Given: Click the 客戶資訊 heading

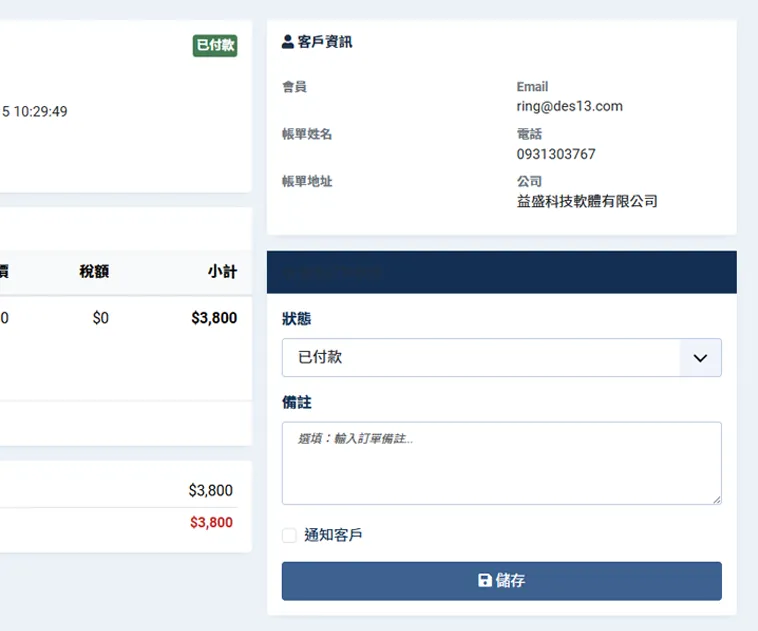Looking at the screenshot, I should [x=324, y=42].
